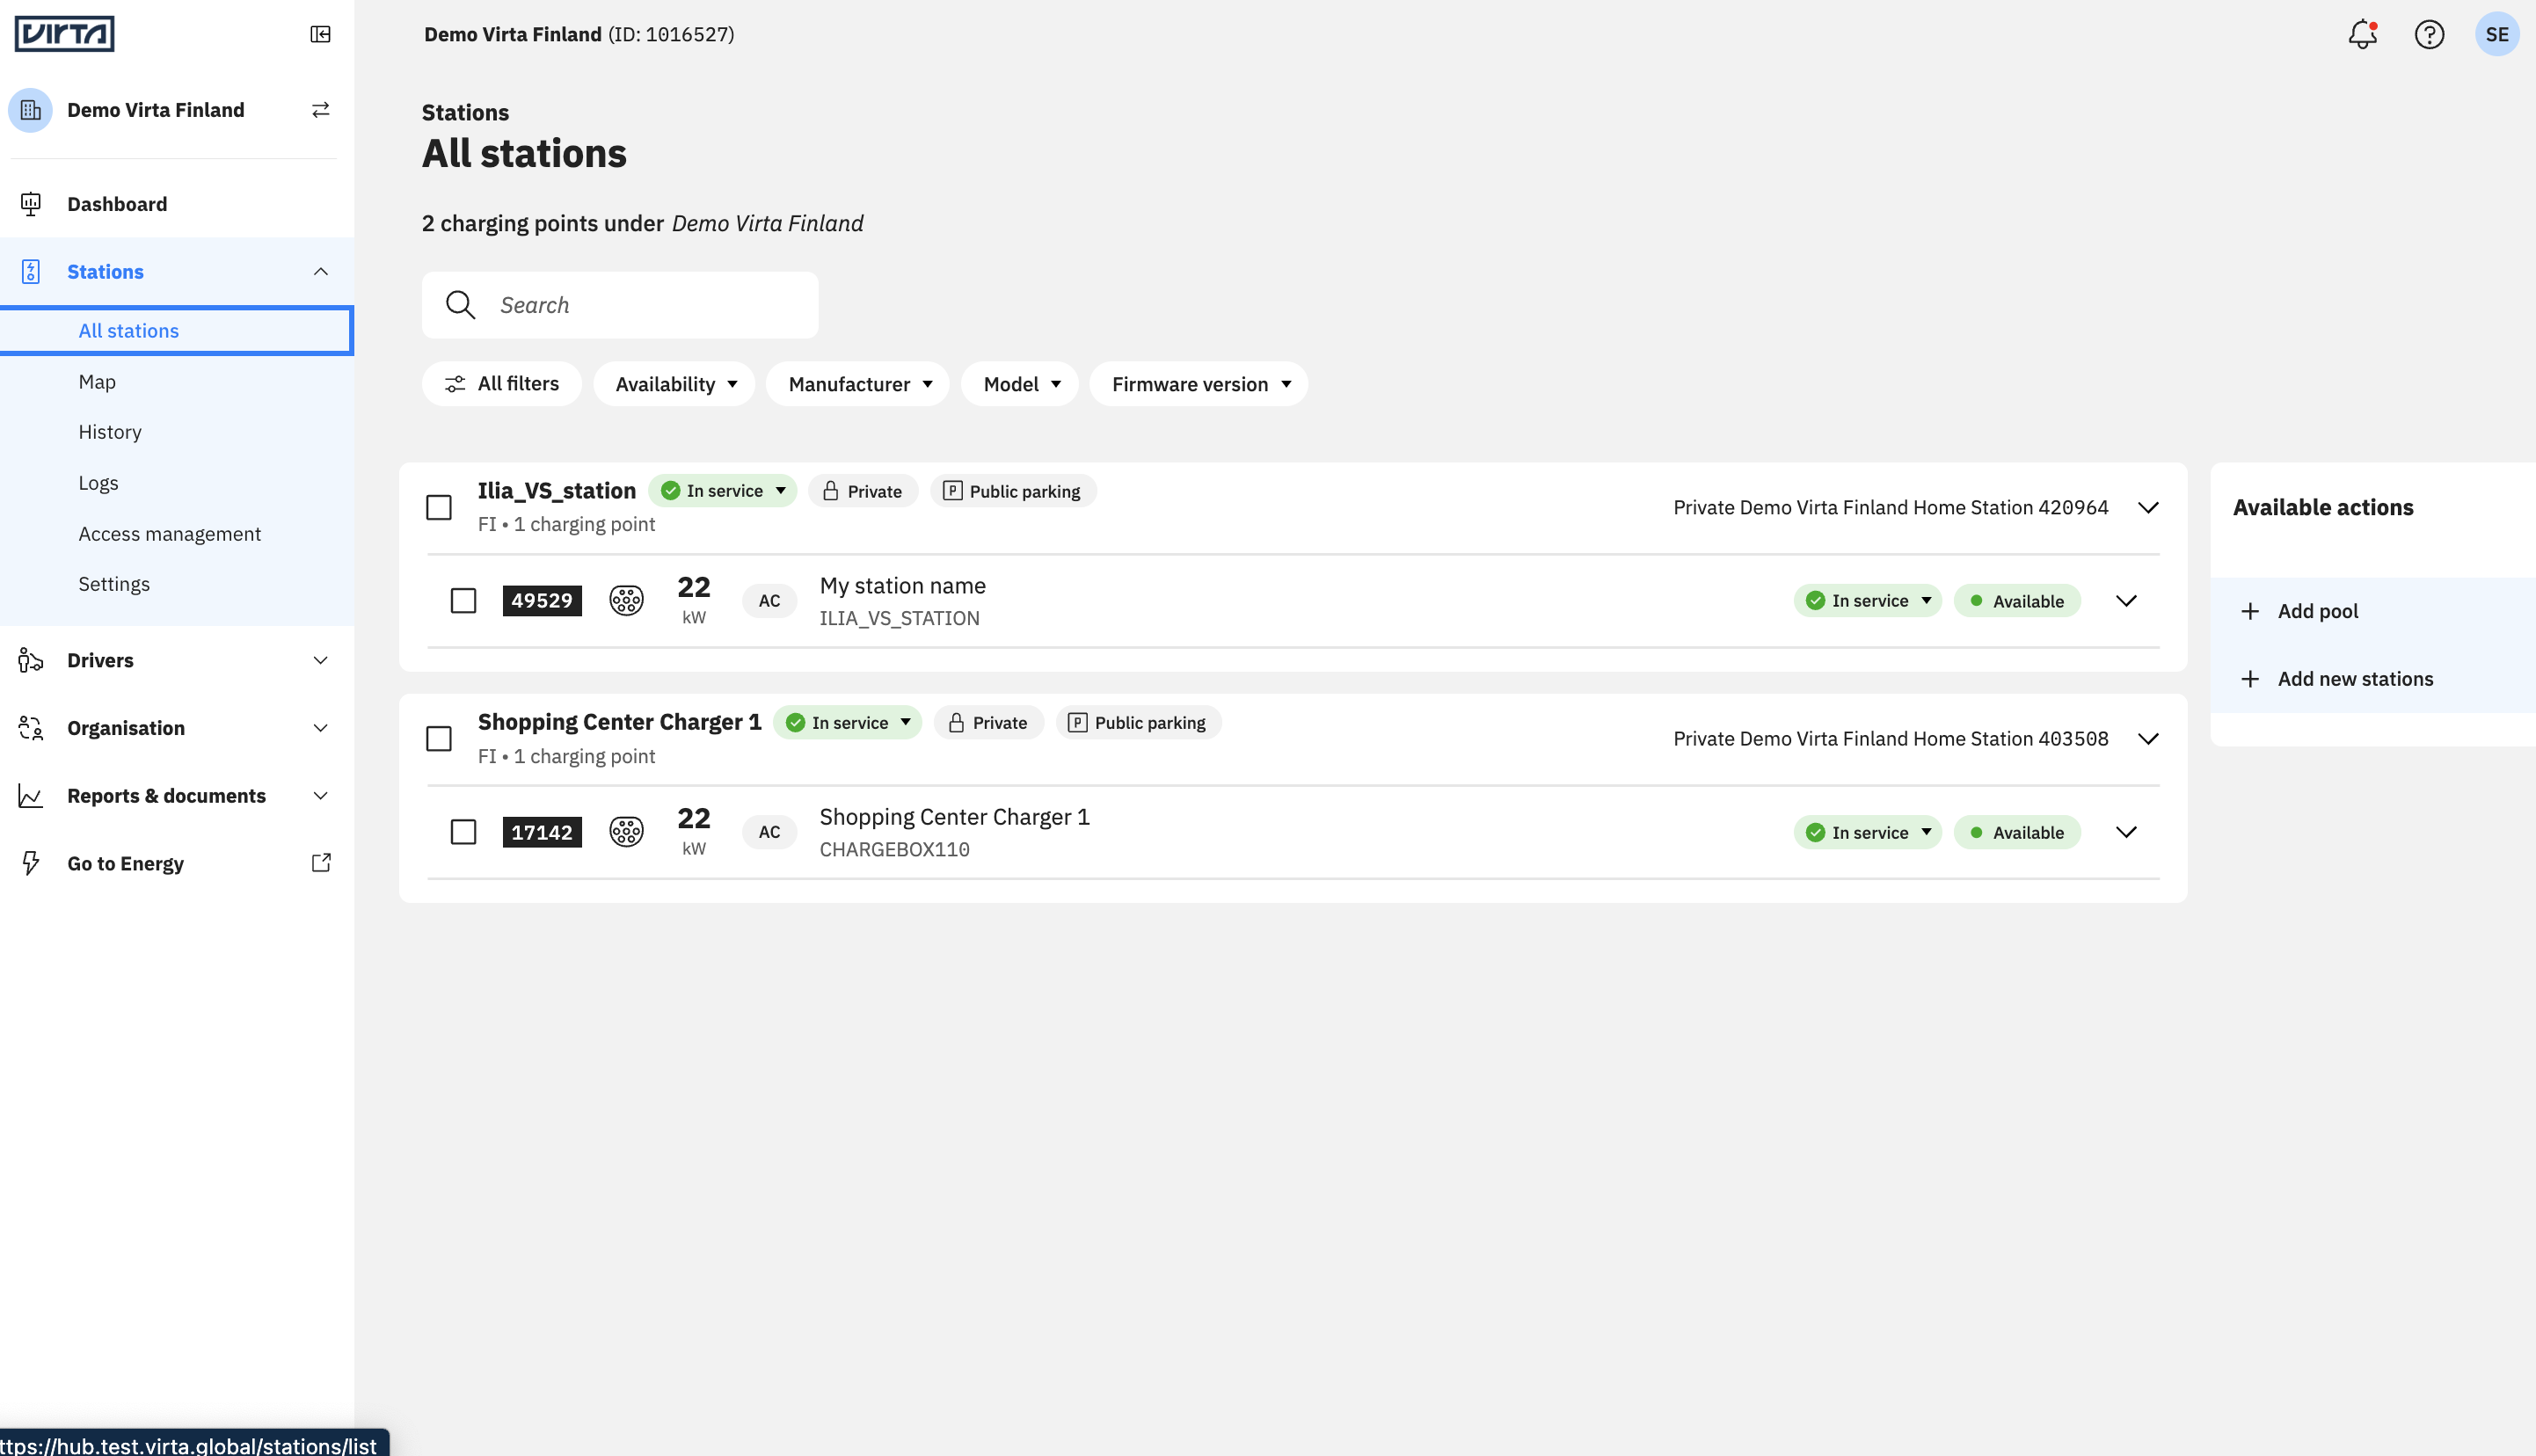Open notifications bell

click(2362, 34)
